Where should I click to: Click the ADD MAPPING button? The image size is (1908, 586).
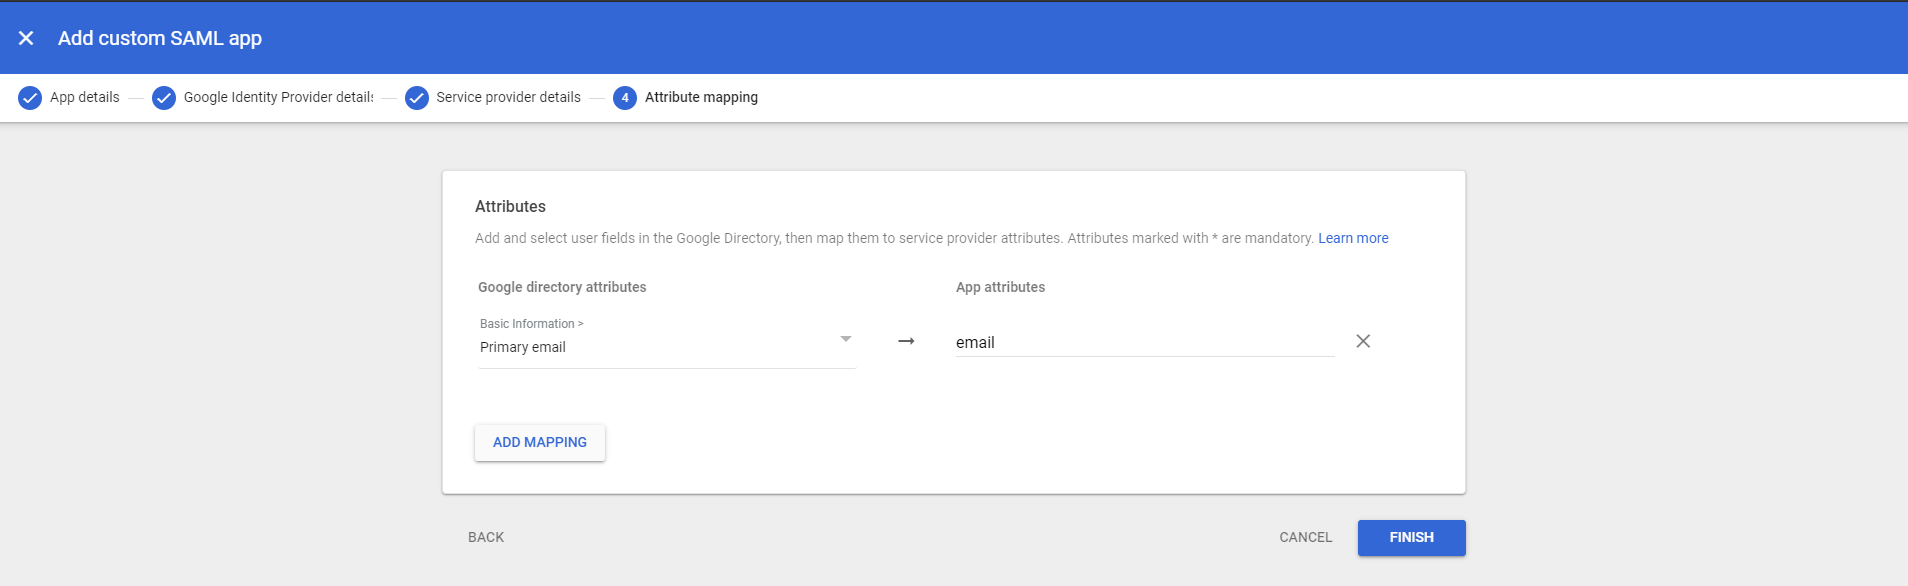[540, 442]
